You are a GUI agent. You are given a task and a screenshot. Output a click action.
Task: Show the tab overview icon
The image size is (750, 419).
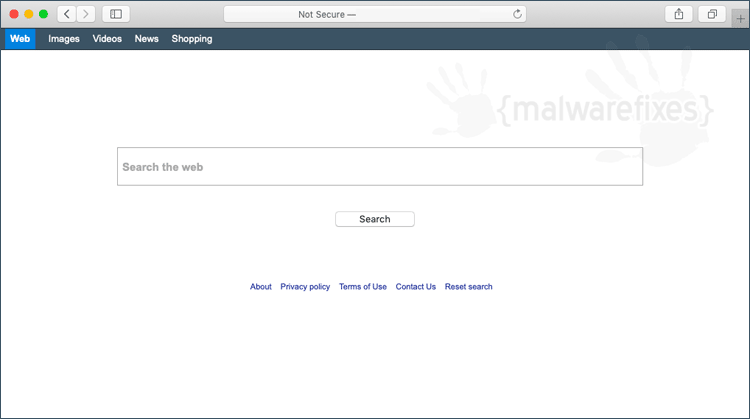click(712, 14)
